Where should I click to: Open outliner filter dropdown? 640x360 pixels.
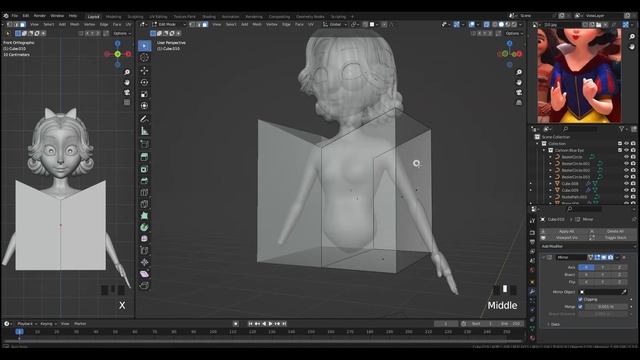point(623,129)
